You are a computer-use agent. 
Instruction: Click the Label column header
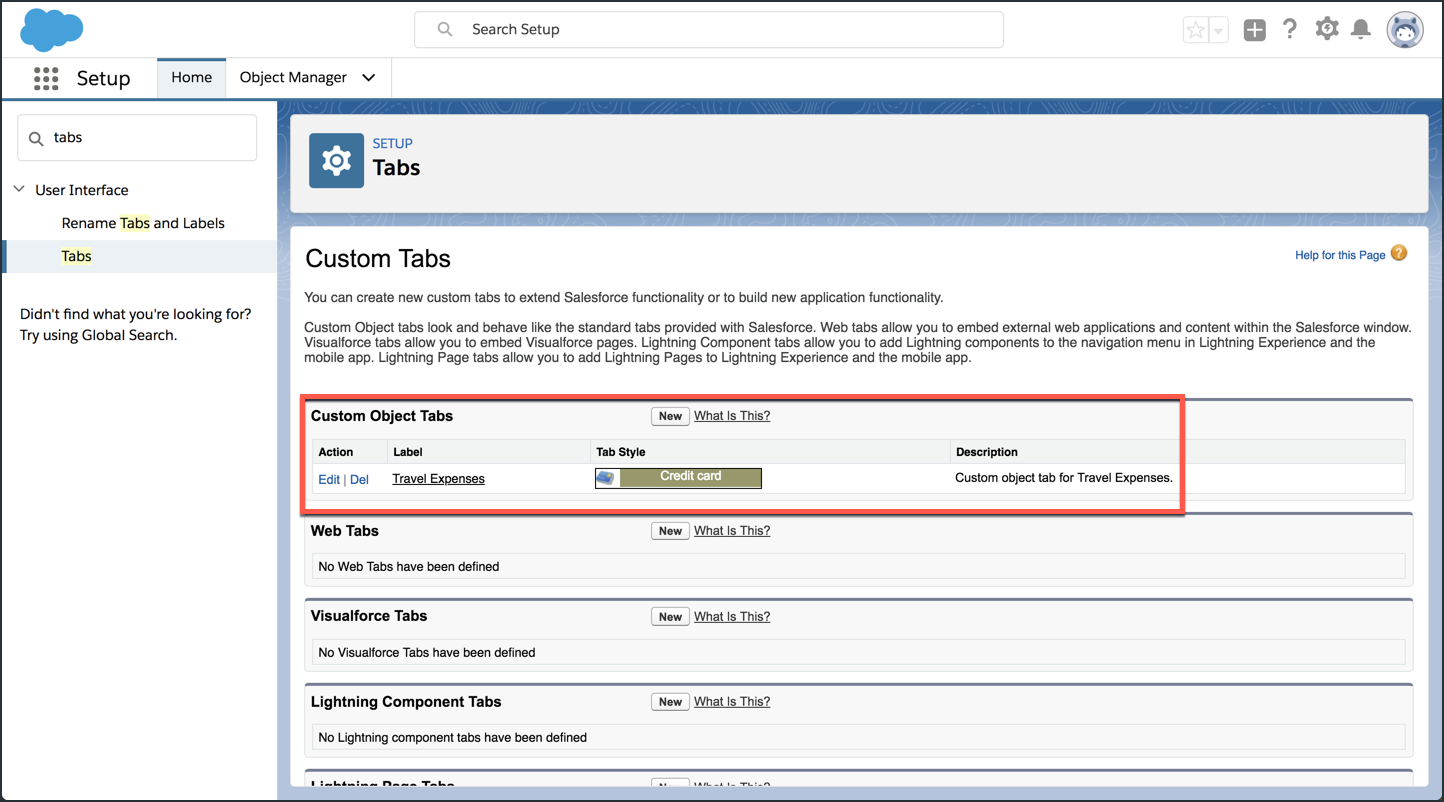(x=408, y=452)
